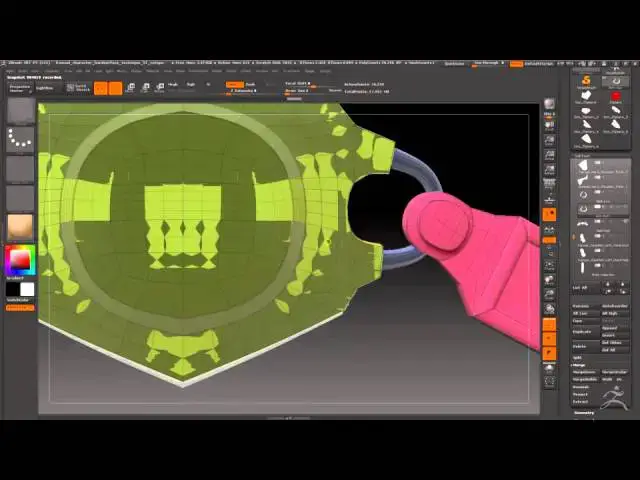Viewport: 640px width, 480px height.
Task: Select the SimpleBrush tool thumbnail
Action: 586,81
